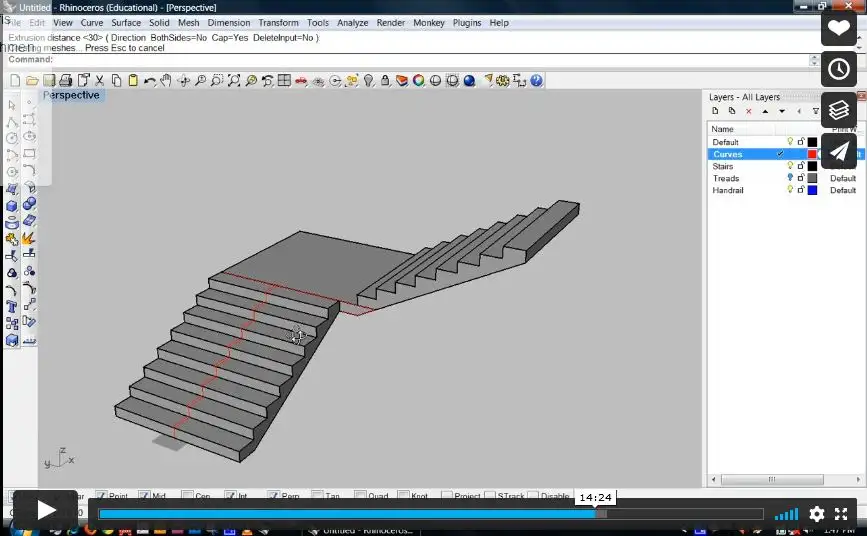
Task: Select the Text object T tool
Action: 12,307
